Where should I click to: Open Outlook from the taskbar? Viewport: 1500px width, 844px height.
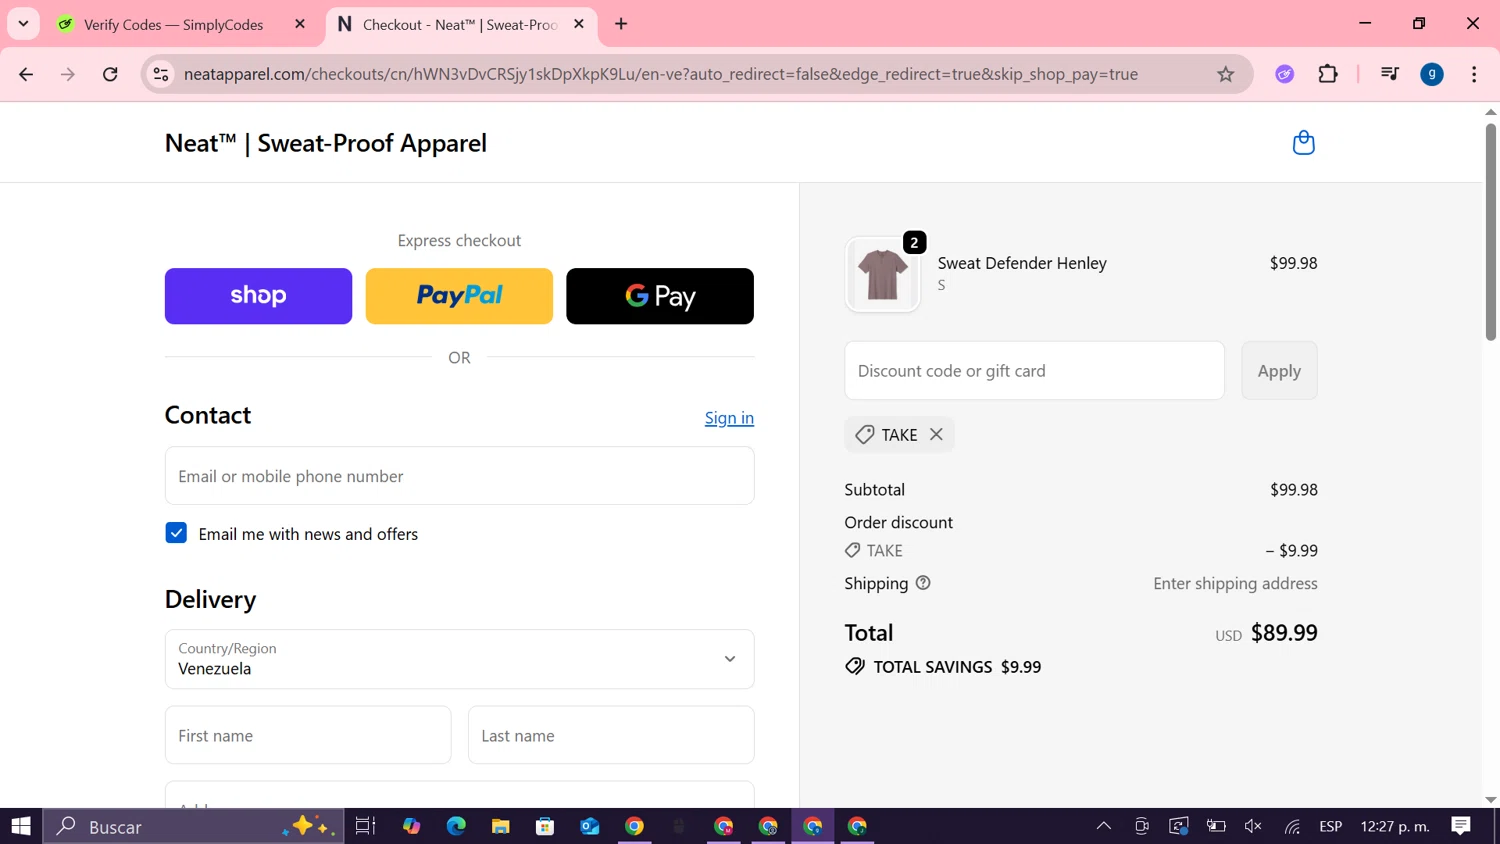pos(590,826)
